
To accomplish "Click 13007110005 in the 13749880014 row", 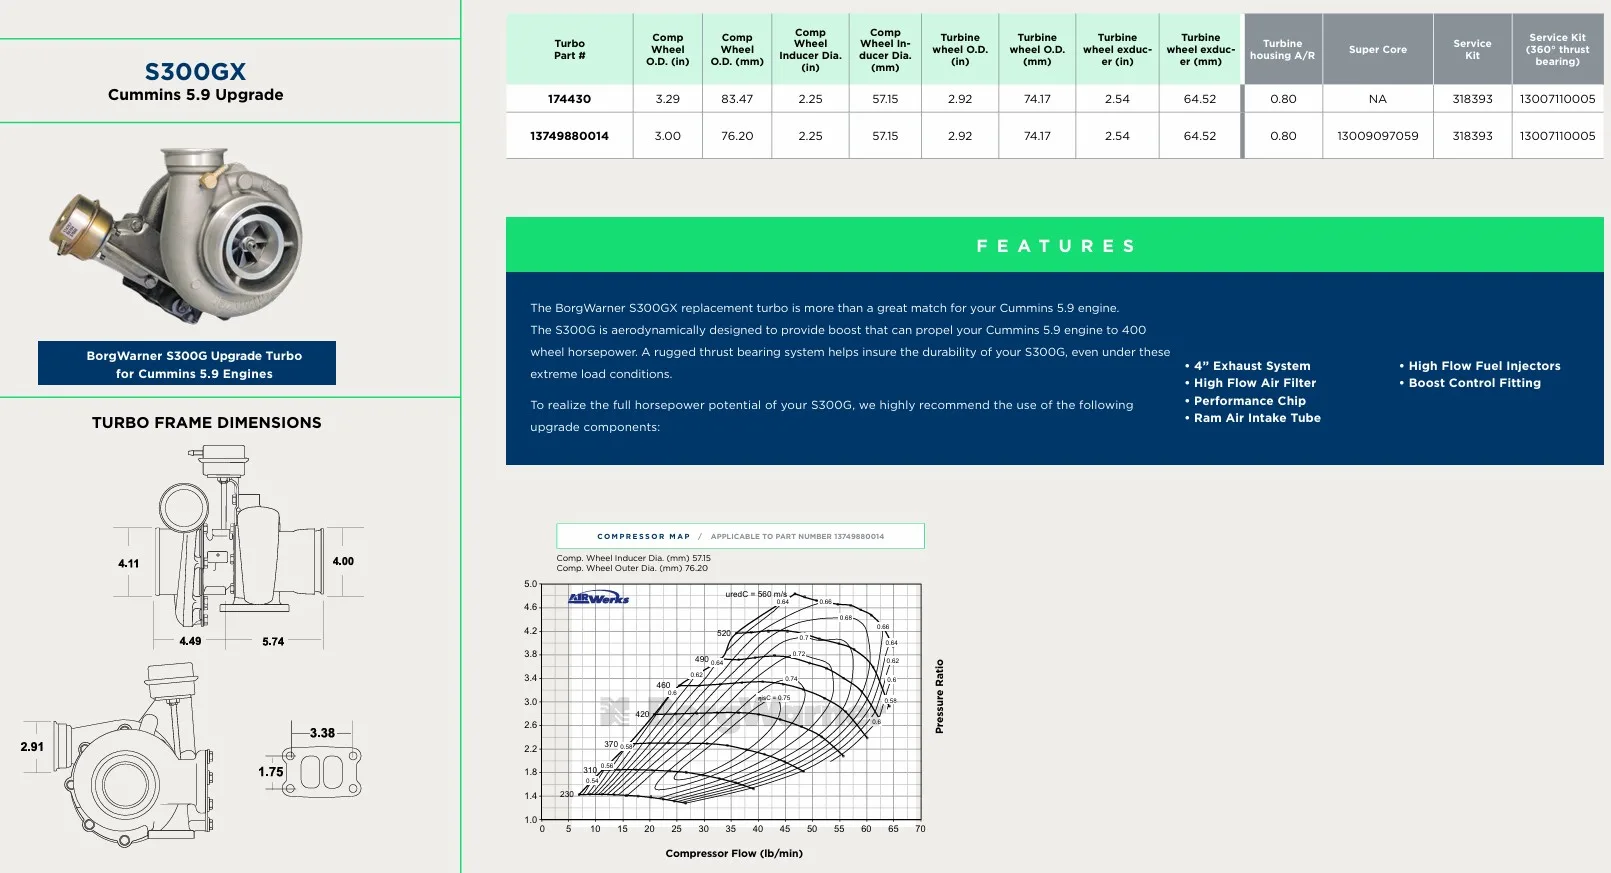I will coord(1557,136).
